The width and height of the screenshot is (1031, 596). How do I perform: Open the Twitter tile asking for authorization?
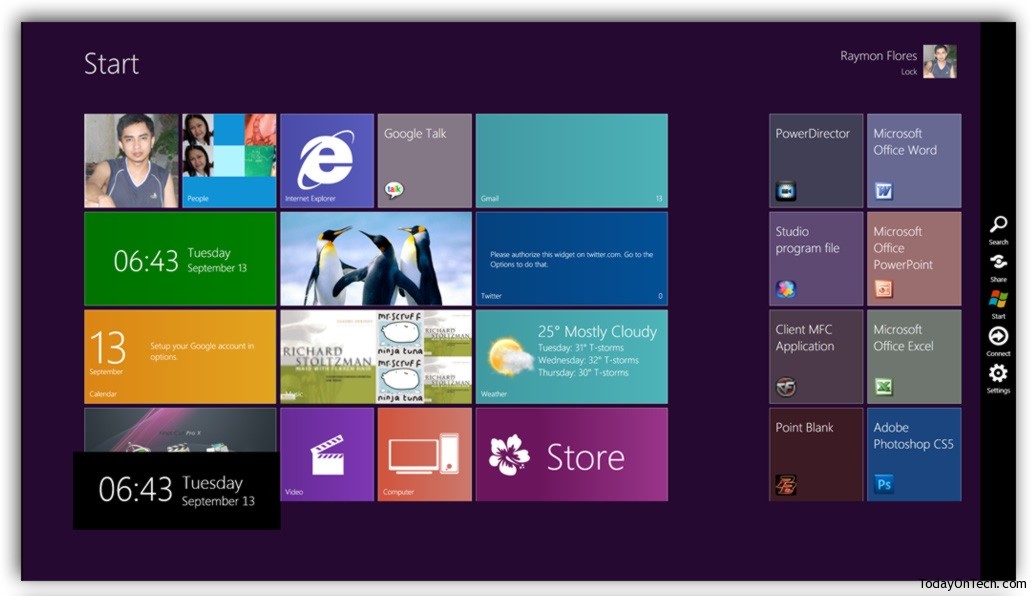[571, 259]
